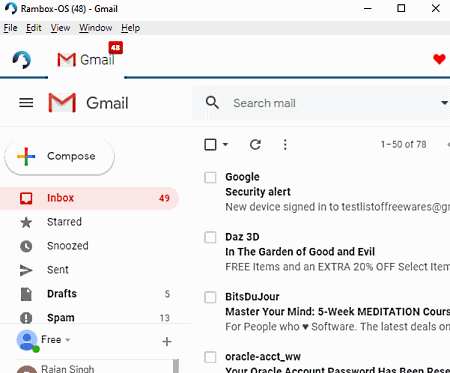450x373 pixels.
Task: Open the Inbox folder
Action: click(89, 198)
